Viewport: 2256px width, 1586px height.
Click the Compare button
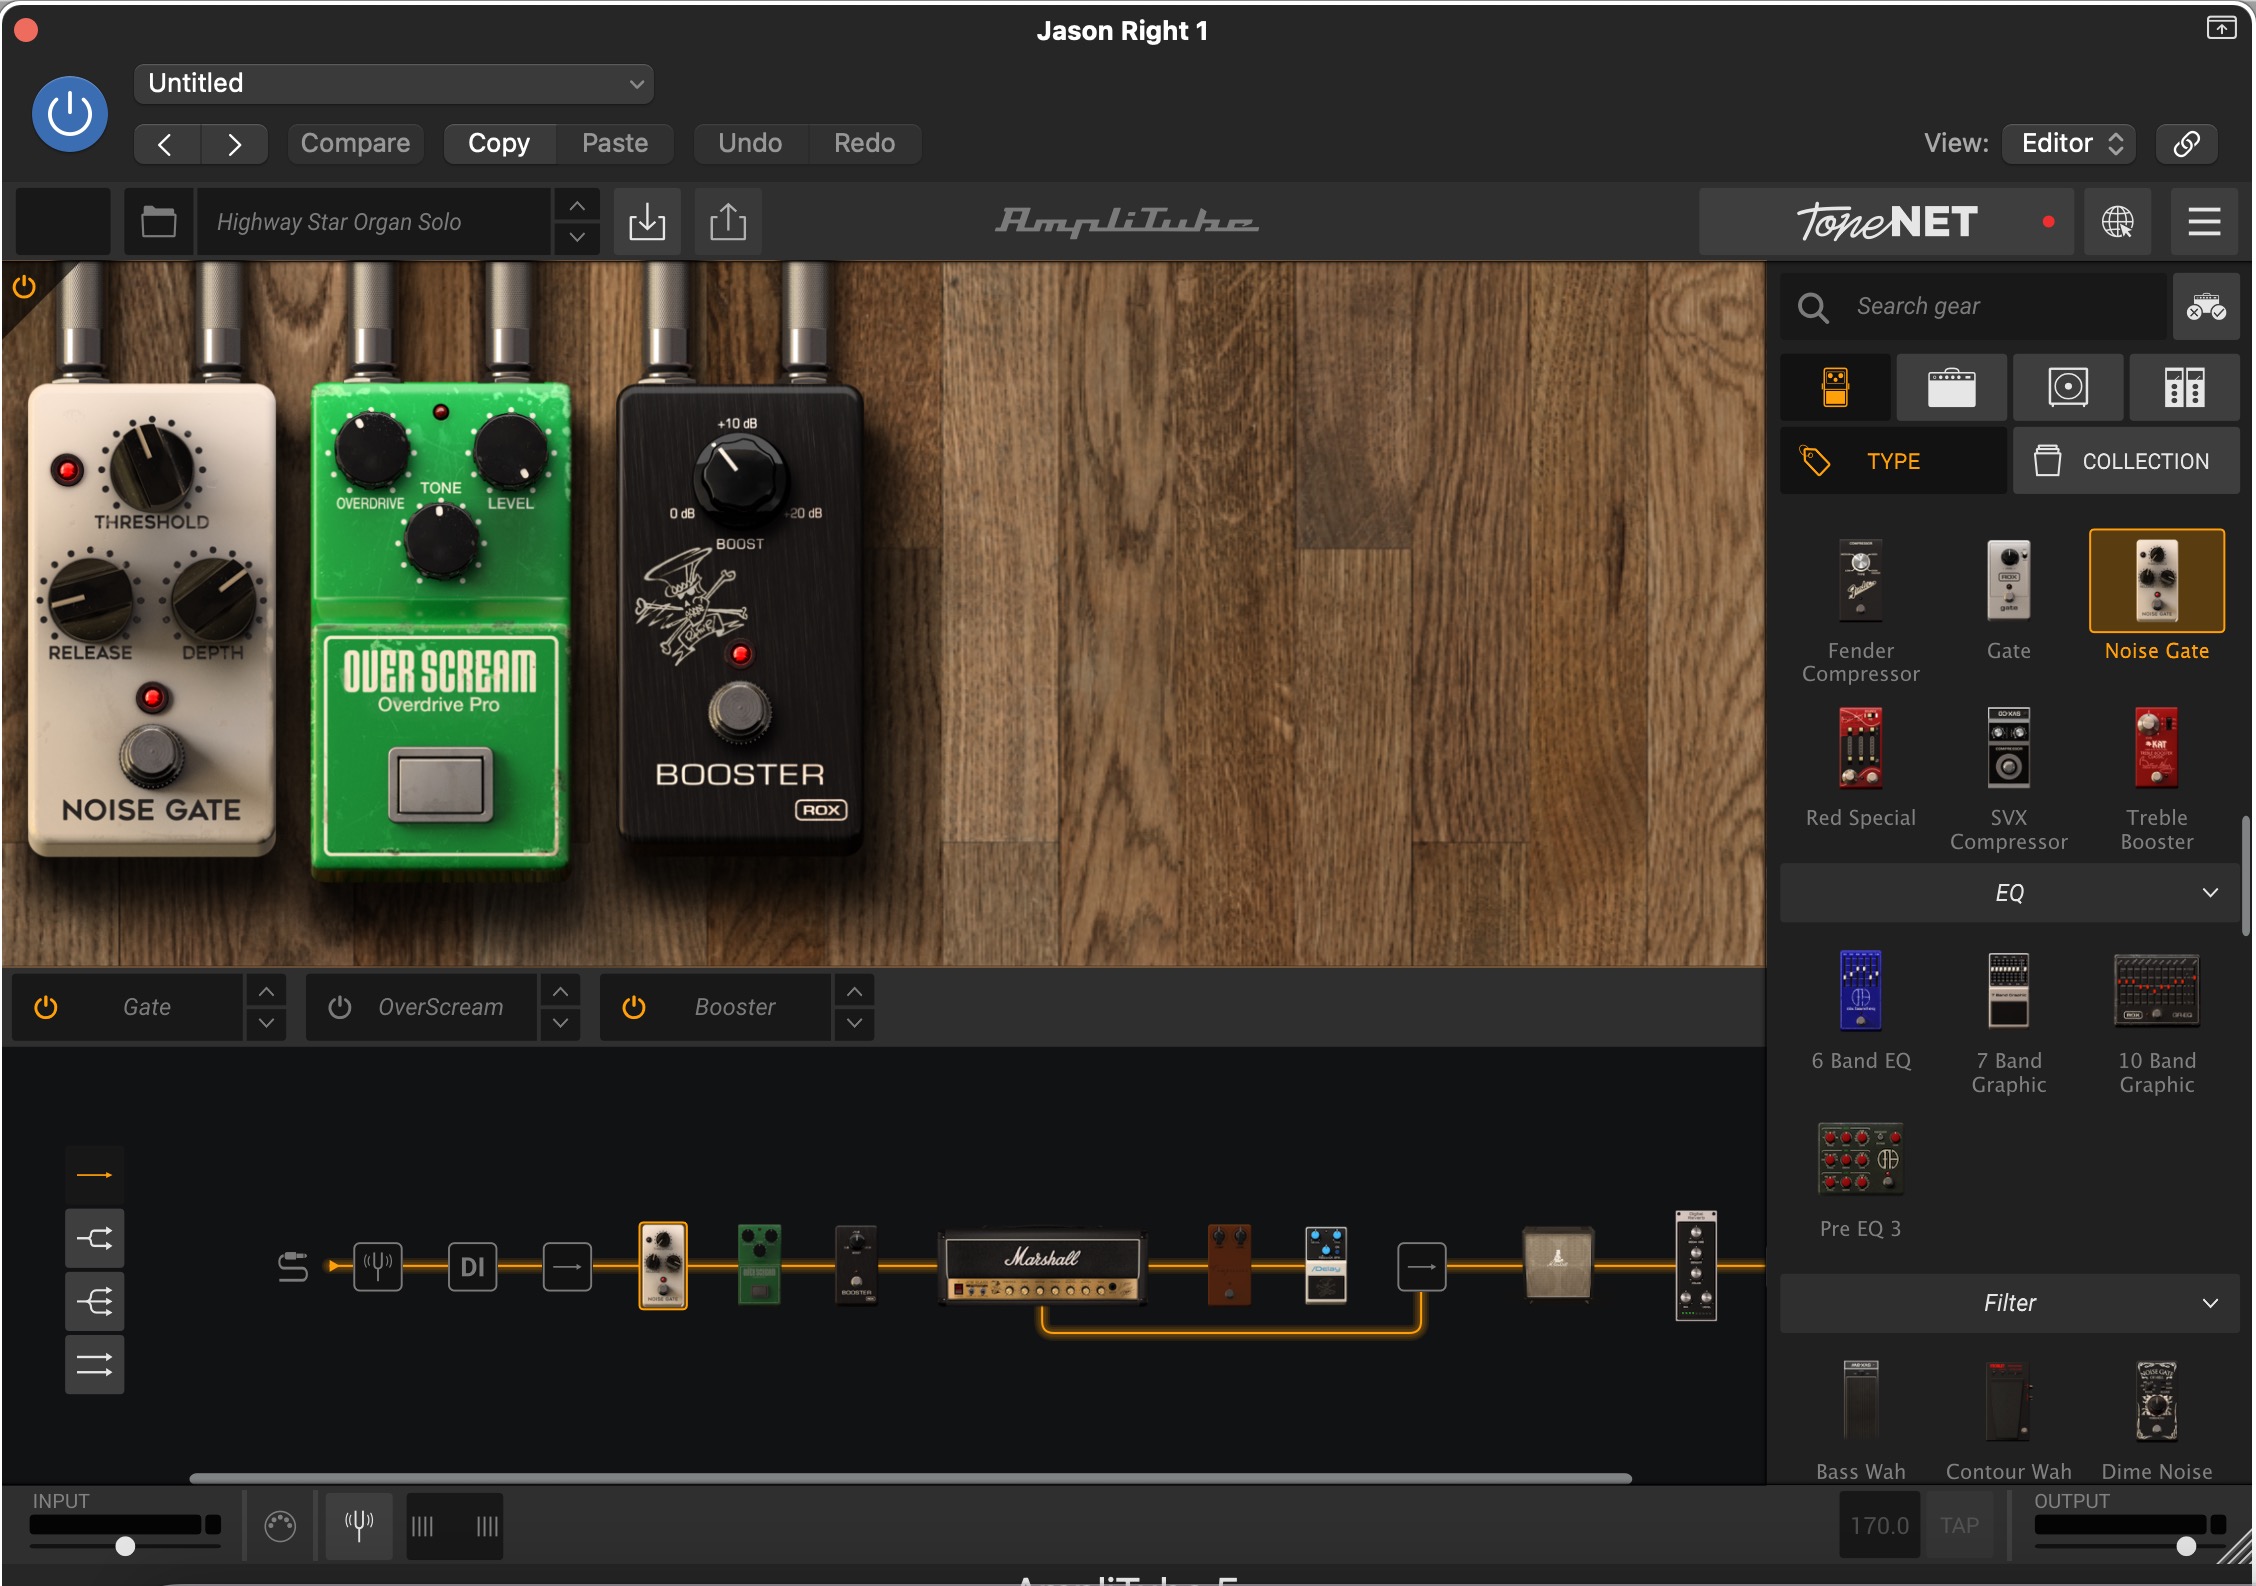[355, 144]
